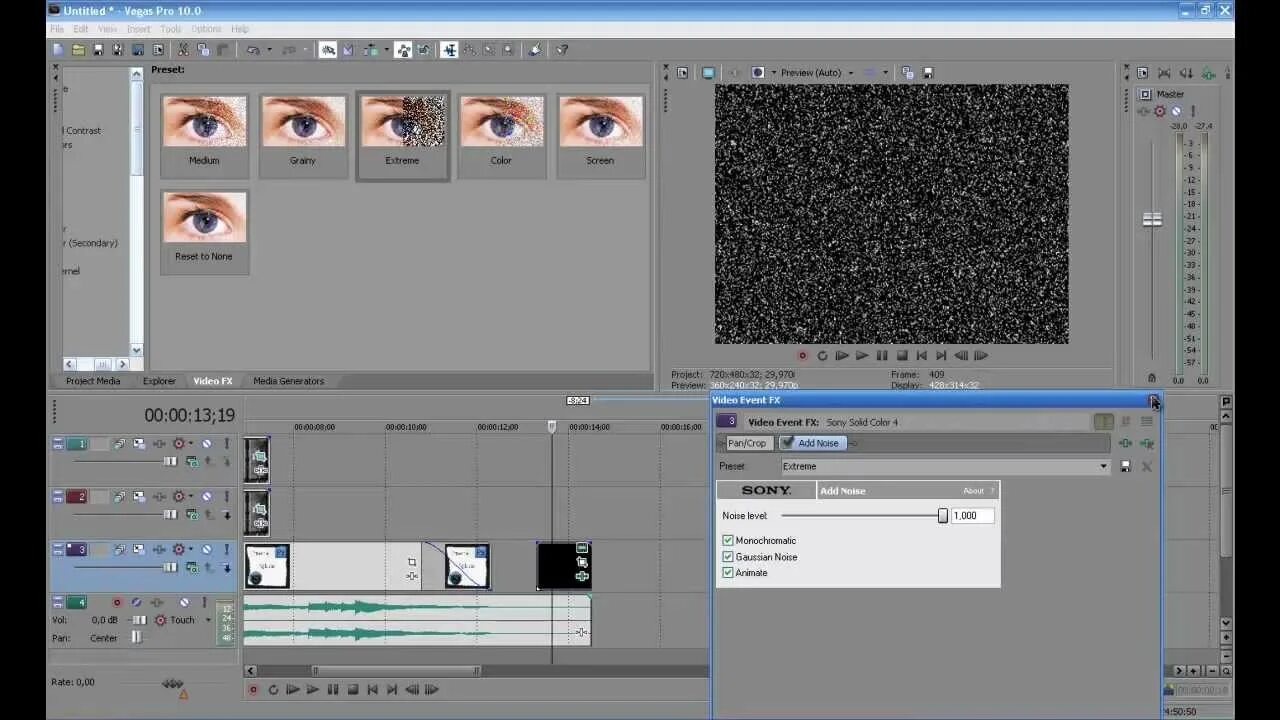Click the Delete Preset X icon
The height and width of the screenshot is (720, 1280).
click(1146, 466)
